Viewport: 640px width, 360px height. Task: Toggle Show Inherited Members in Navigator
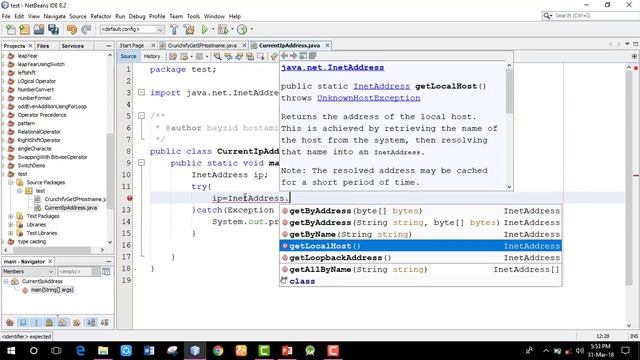click(10, 323)
